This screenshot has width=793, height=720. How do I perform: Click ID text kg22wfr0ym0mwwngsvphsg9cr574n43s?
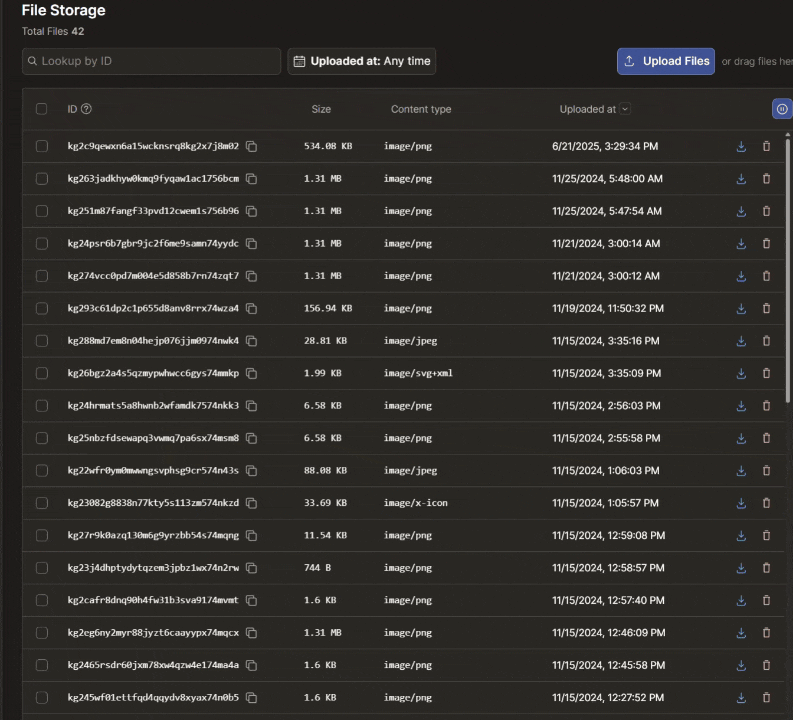pos(153,470)
